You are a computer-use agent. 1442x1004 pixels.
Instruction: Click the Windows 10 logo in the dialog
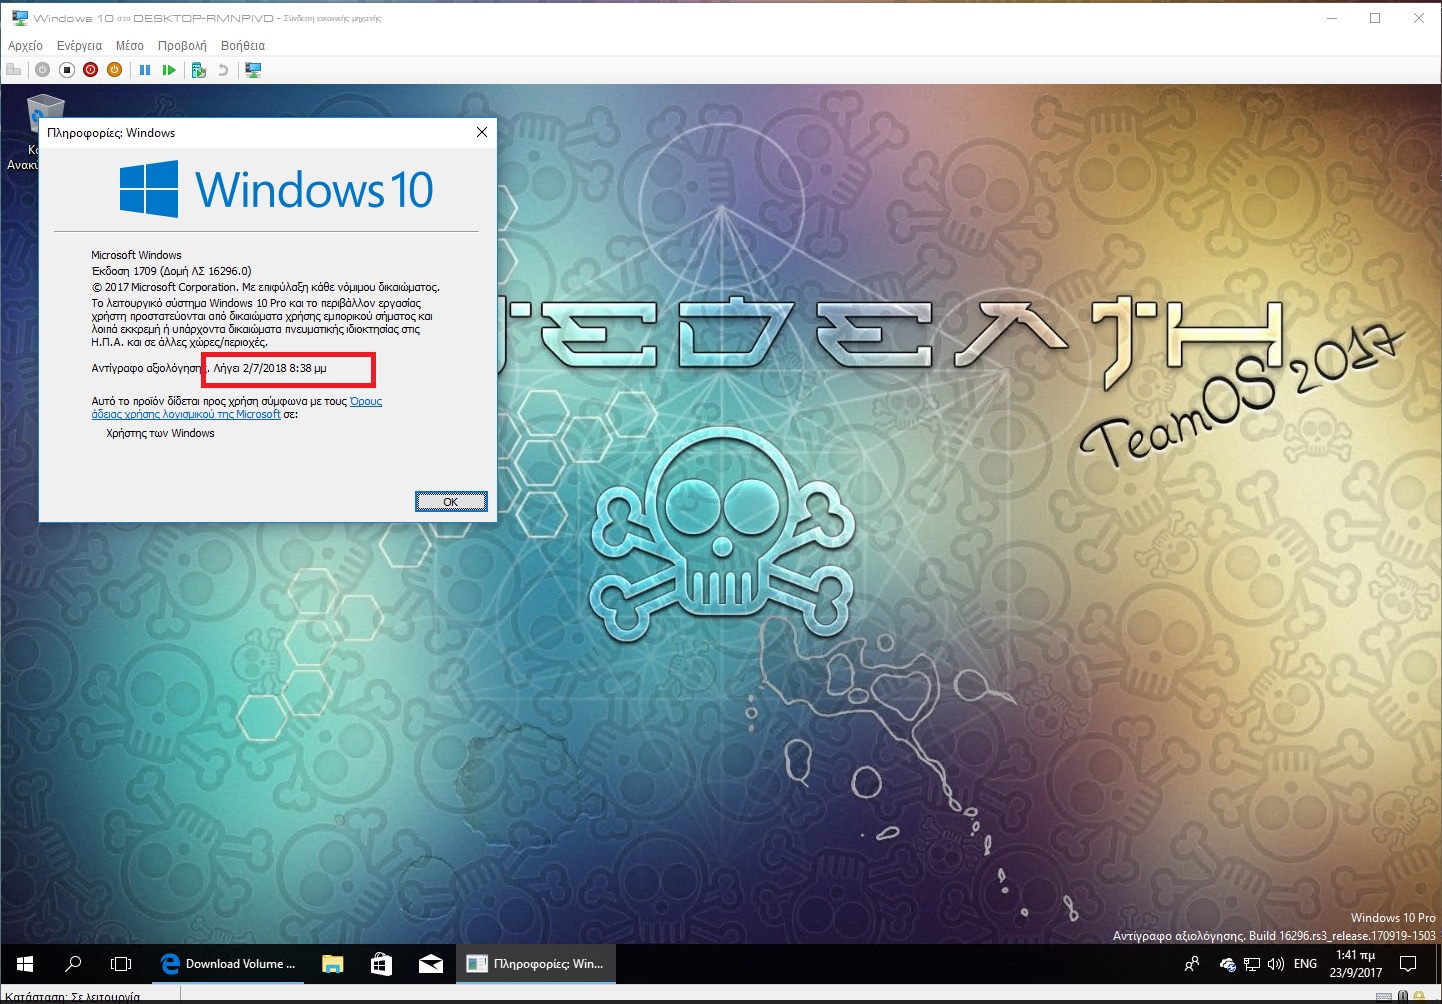pyautogui.click(x=277, y=189)
